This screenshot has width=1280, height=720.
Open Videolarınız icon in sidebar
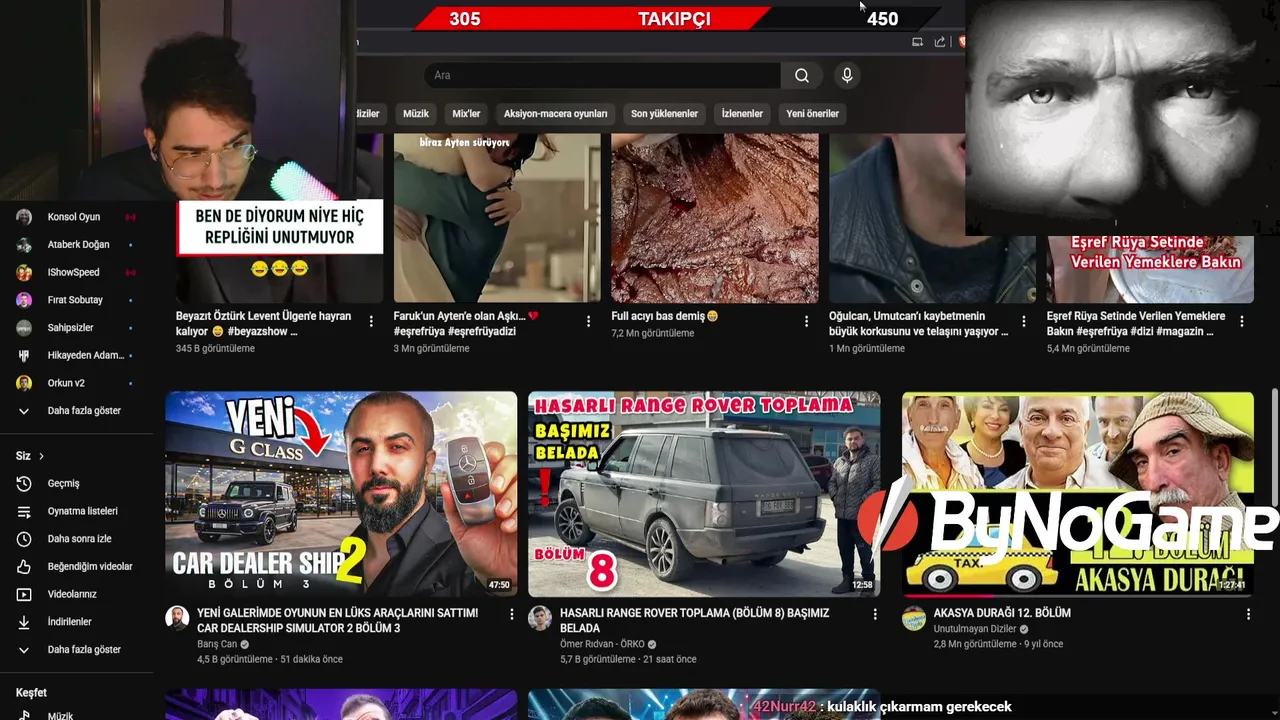(24, 594)
